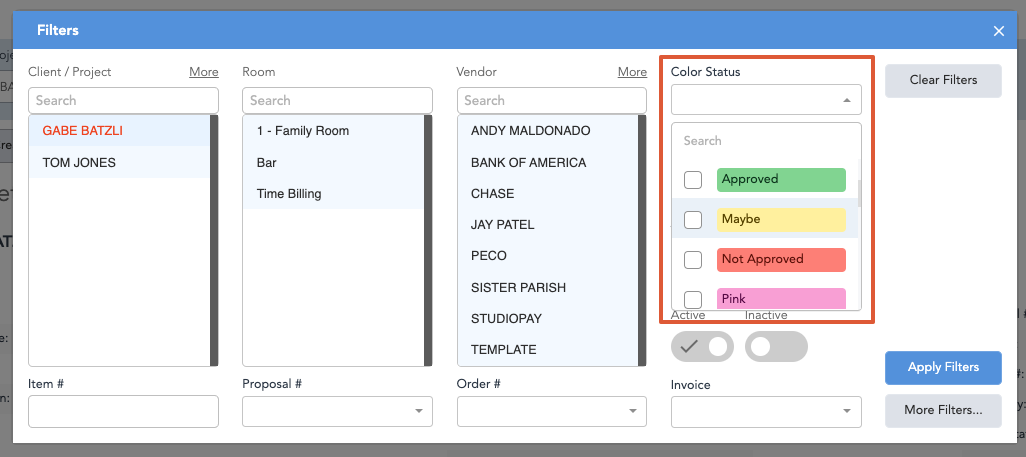Click More link beside Vendor
This screenshot has height=457, width=1026.
click(632, 72)
